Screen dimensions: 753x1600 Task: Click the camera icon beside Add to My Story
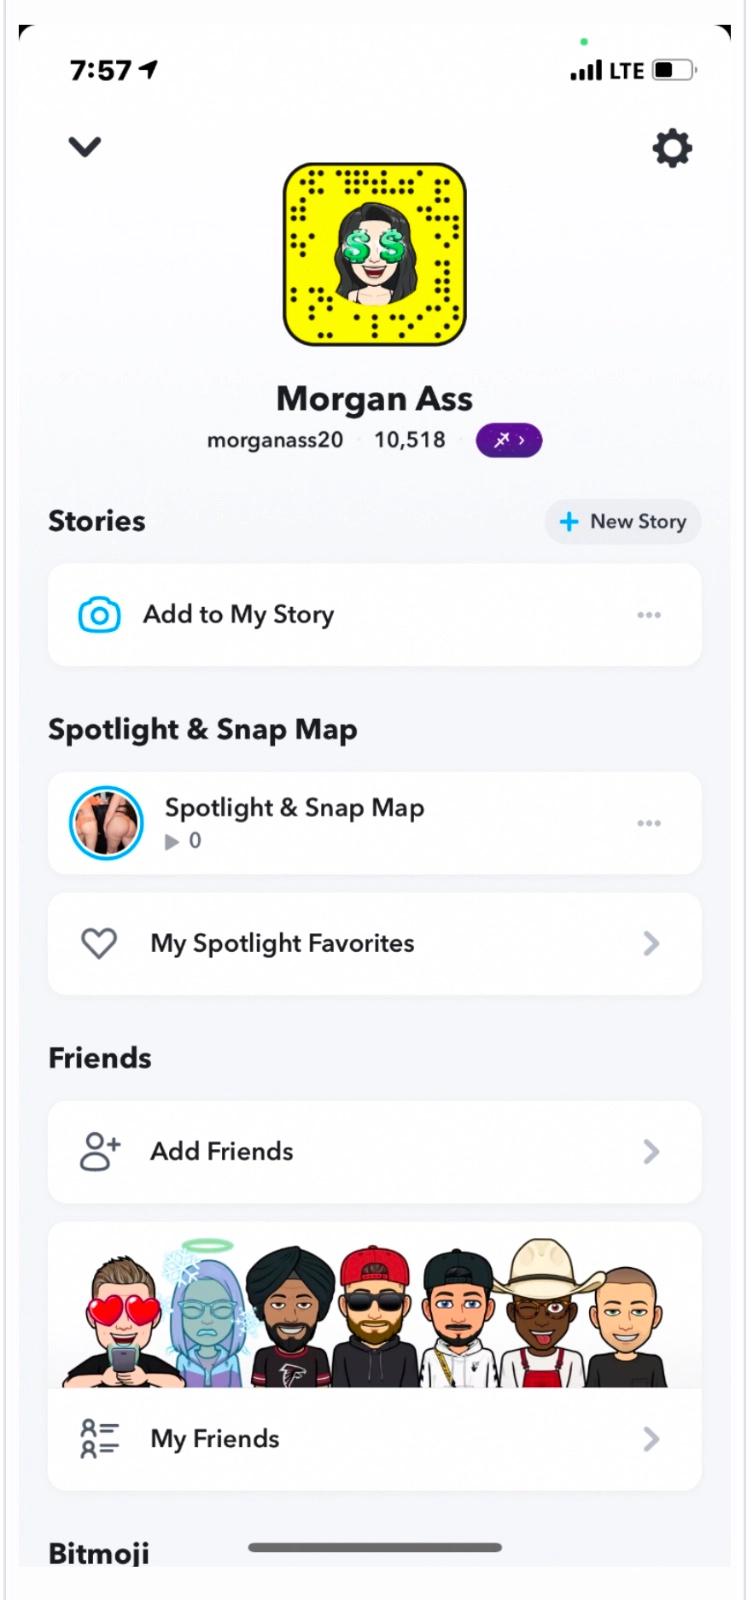(99, 615)
